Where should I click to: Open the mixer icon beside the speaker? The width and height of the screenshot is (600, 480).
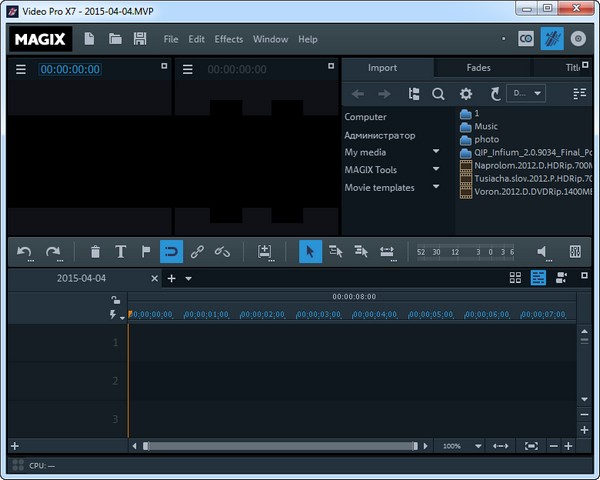(575, 252)
